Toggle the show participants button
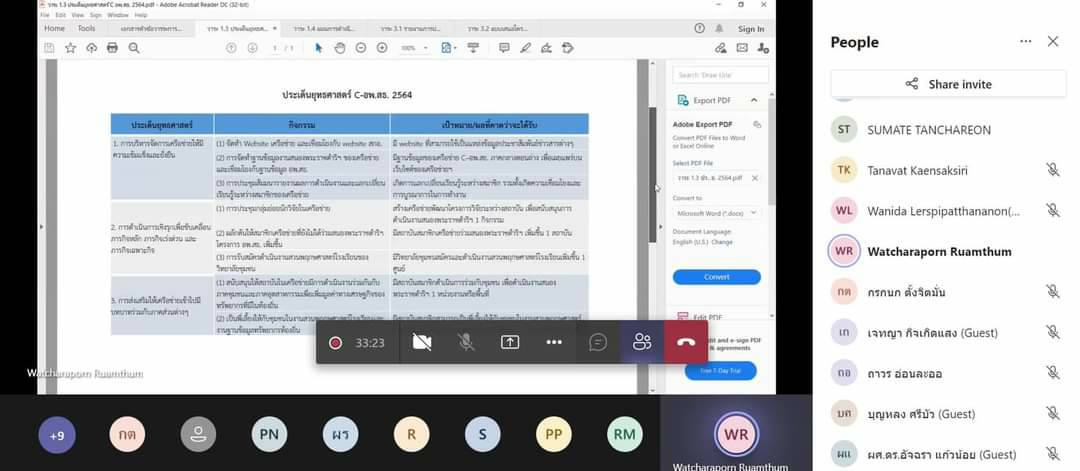 coord(642,342)
